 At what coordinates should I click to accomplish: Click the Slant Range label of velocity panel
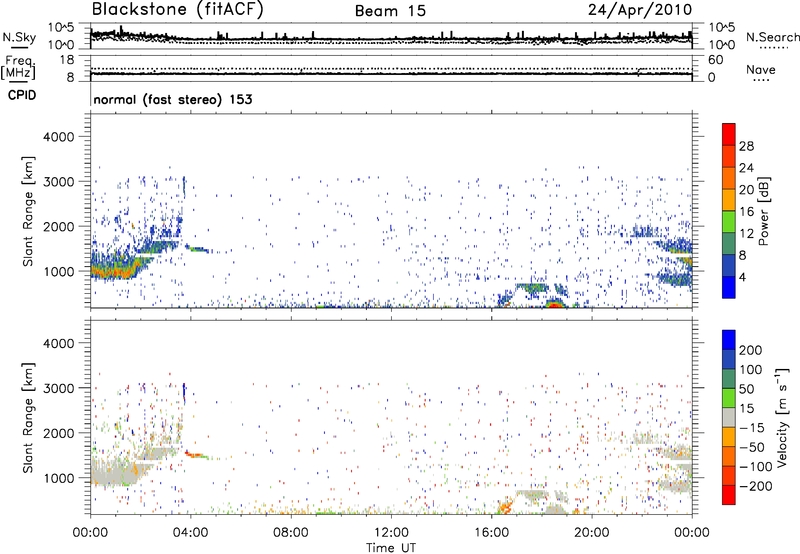(28, 417)
